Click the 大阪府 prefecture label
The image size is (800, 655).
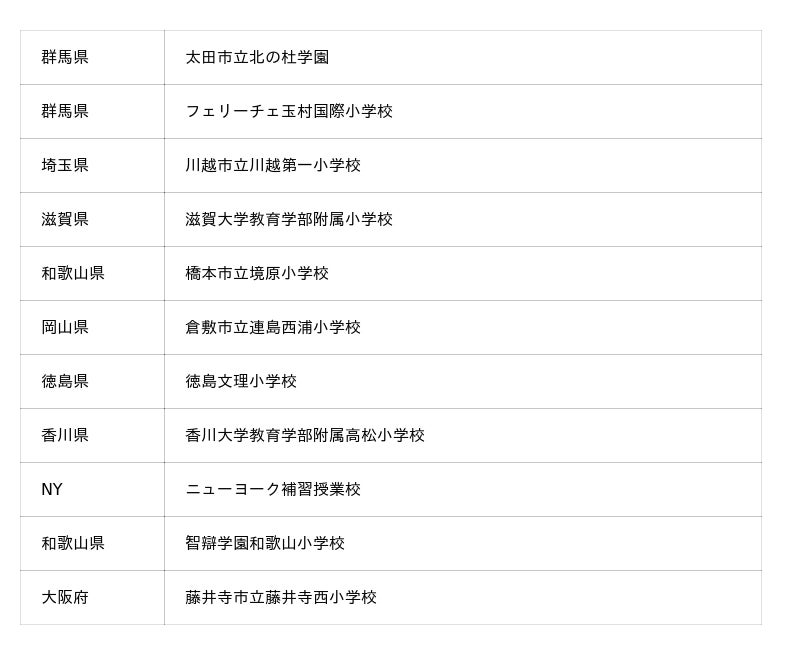pos(65,597)
